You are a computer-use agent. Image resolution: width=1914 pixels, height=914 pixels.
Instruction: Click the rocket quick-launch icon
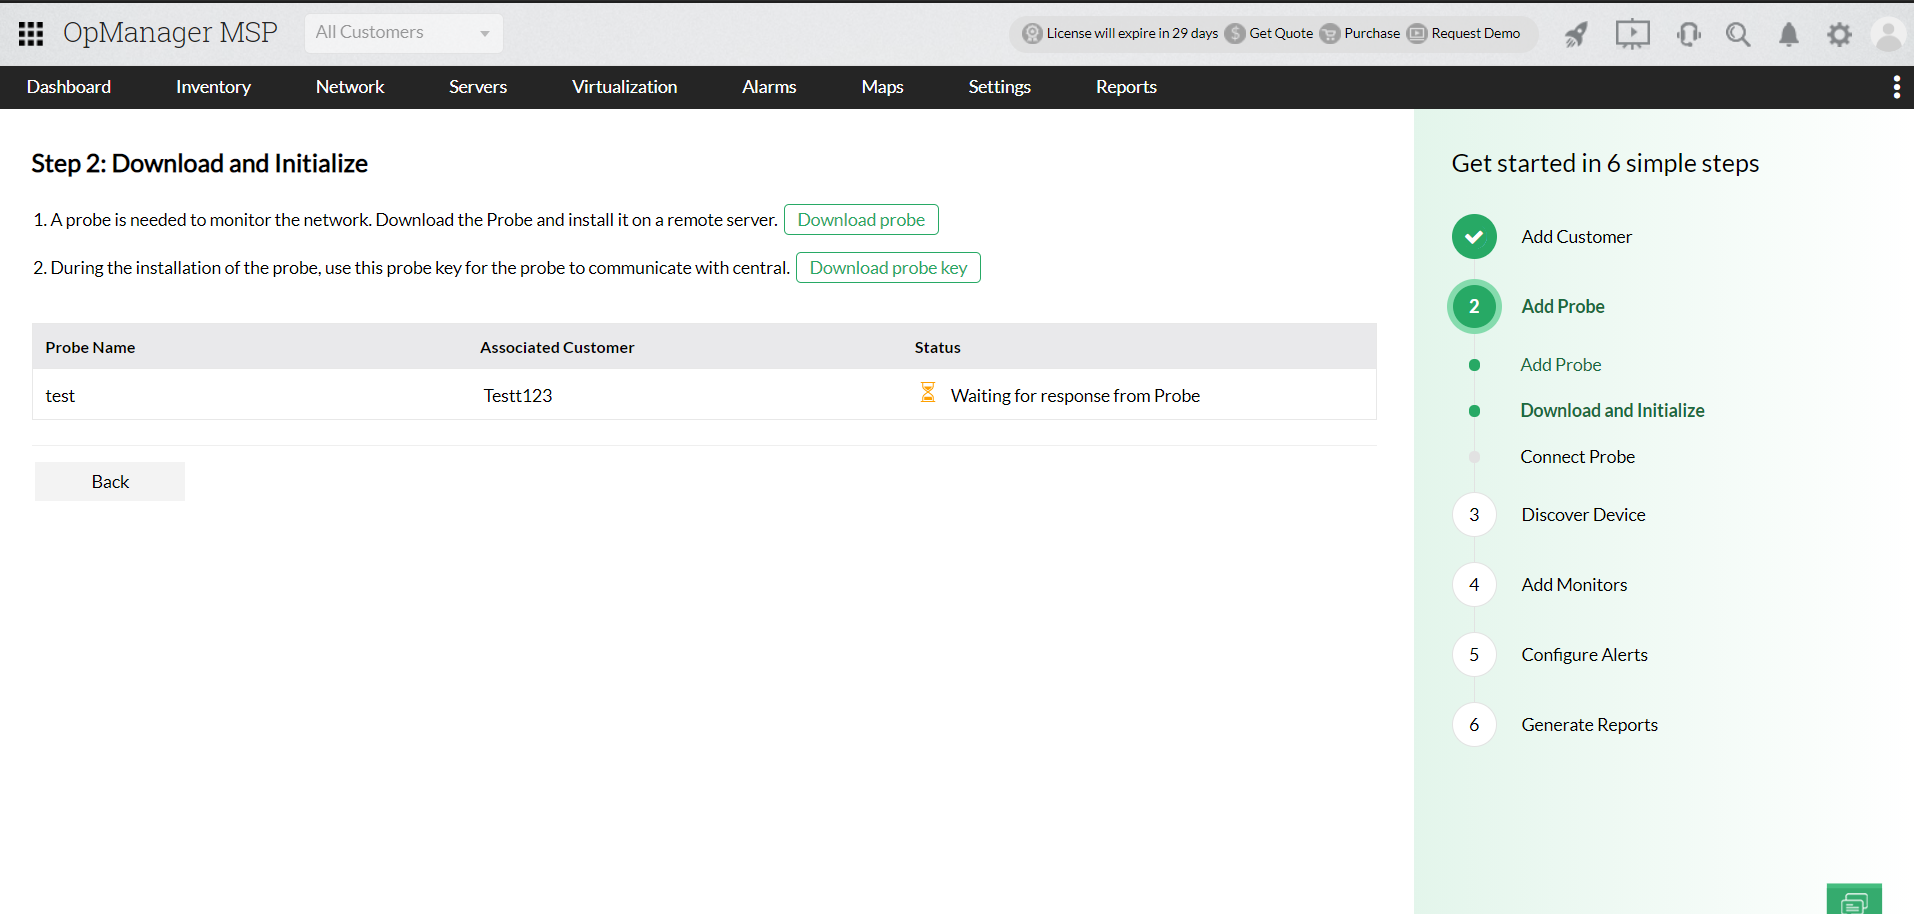pos(1575,34)
